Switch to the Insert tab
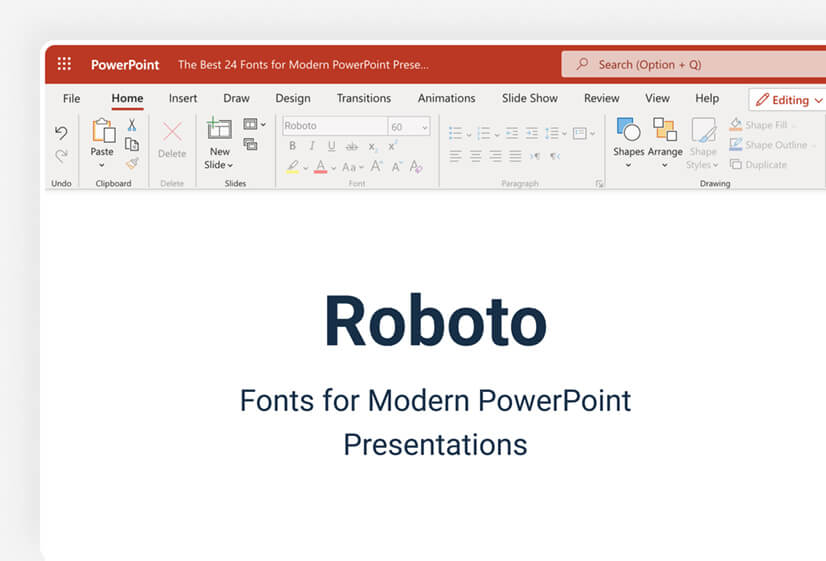826x561 pixels. (183, 99)
